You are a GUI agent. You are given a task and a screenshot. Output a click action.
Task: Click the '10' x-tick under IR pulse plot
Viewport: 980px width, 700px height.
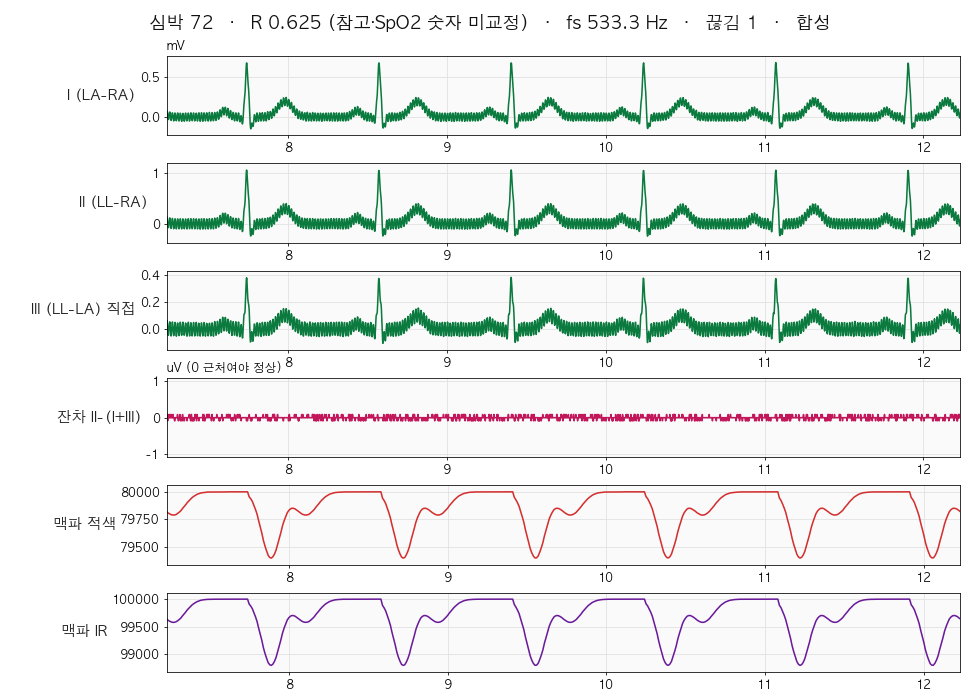point(606,684)
